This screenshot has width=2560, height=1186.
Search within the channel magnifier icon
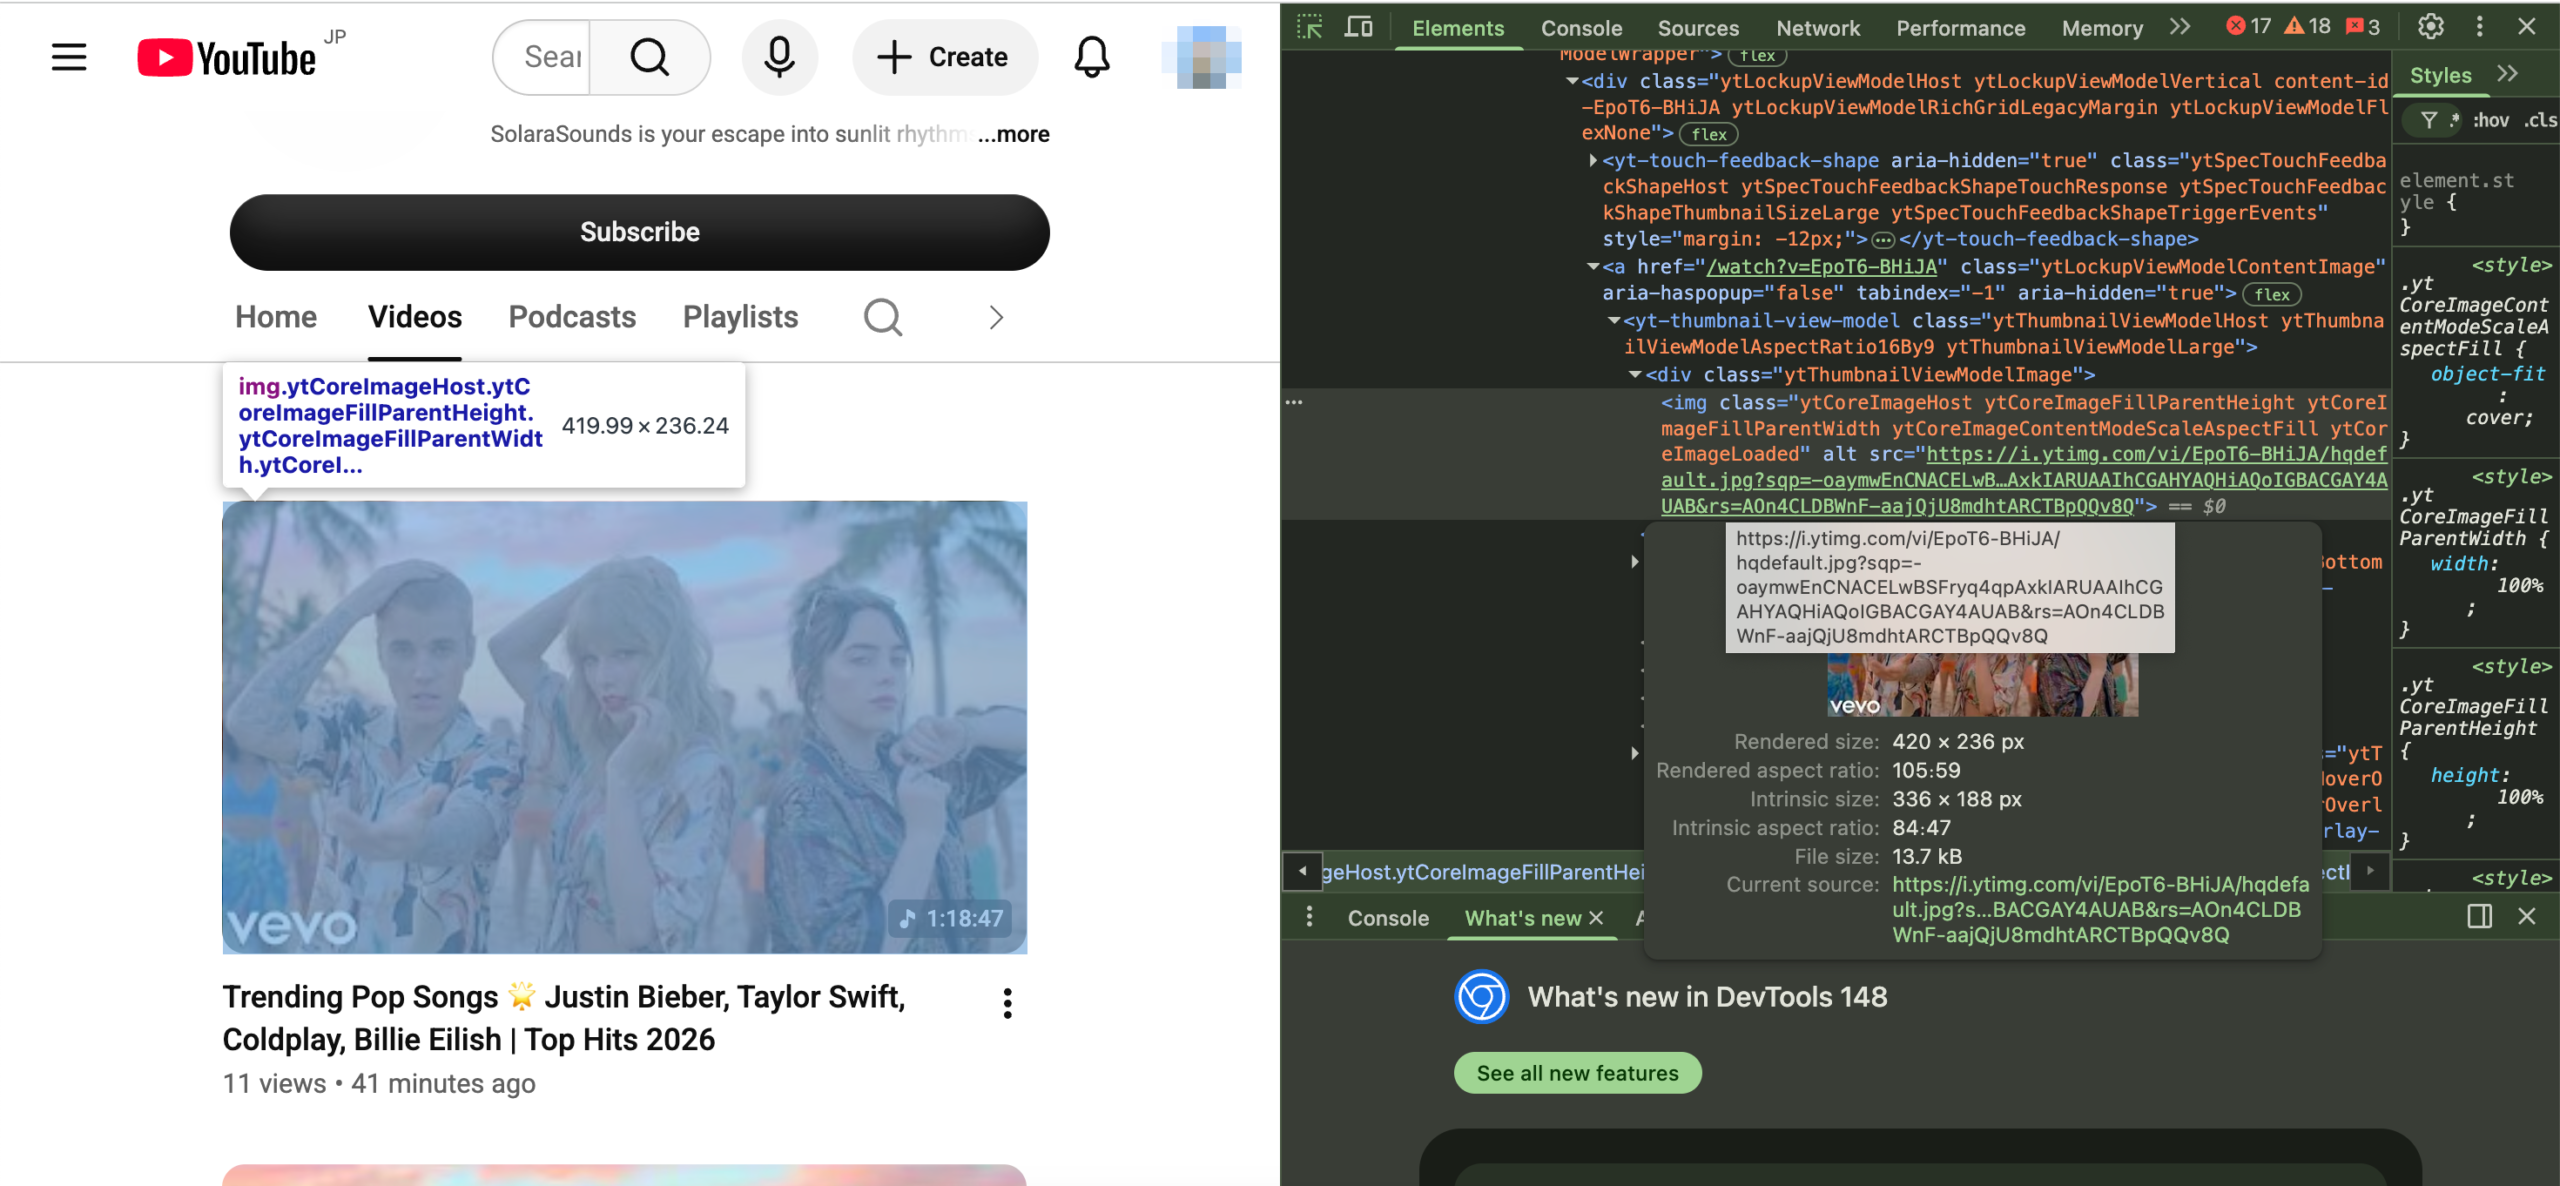point(883,317)
